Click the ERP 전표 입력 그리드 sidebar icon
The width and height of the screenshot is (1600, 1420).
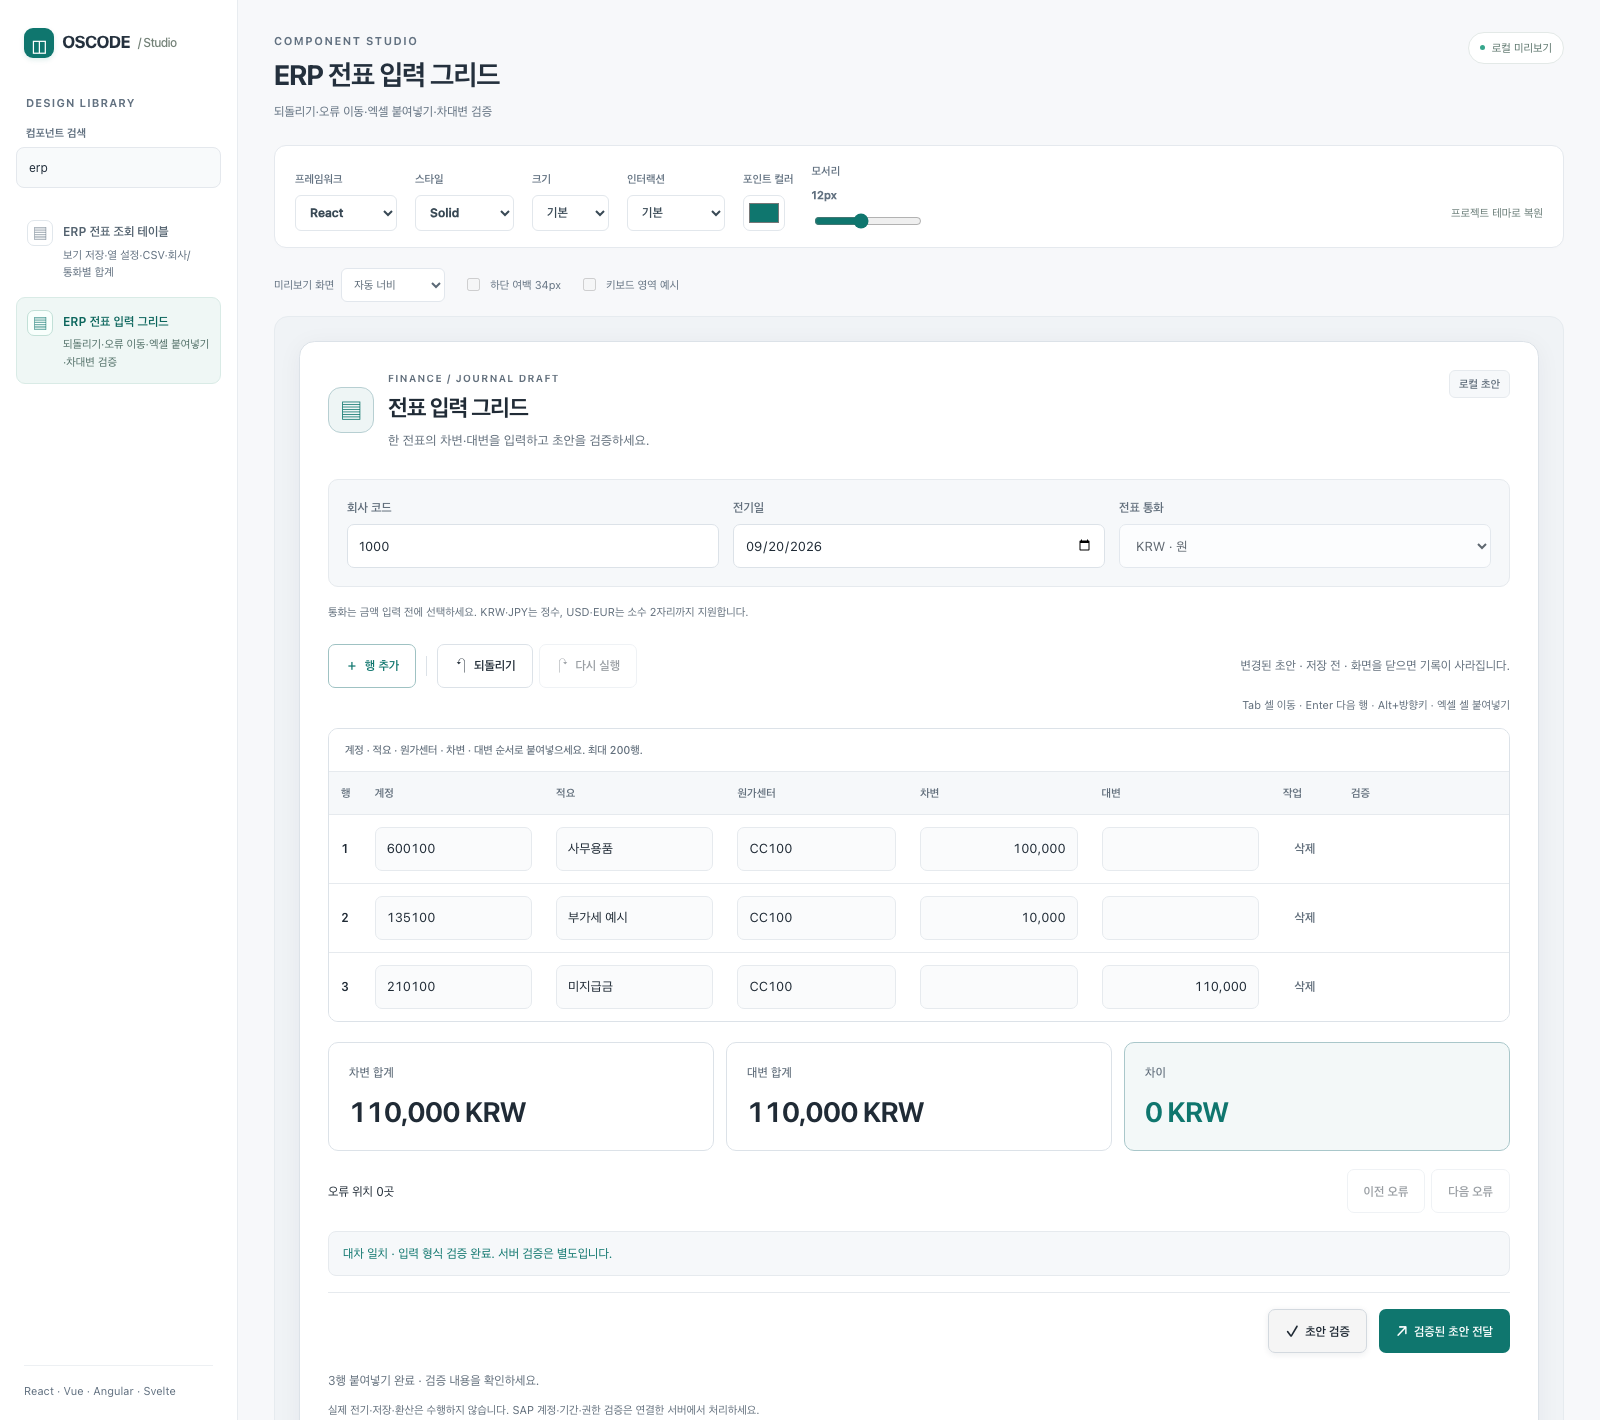(x=40, y=323)
